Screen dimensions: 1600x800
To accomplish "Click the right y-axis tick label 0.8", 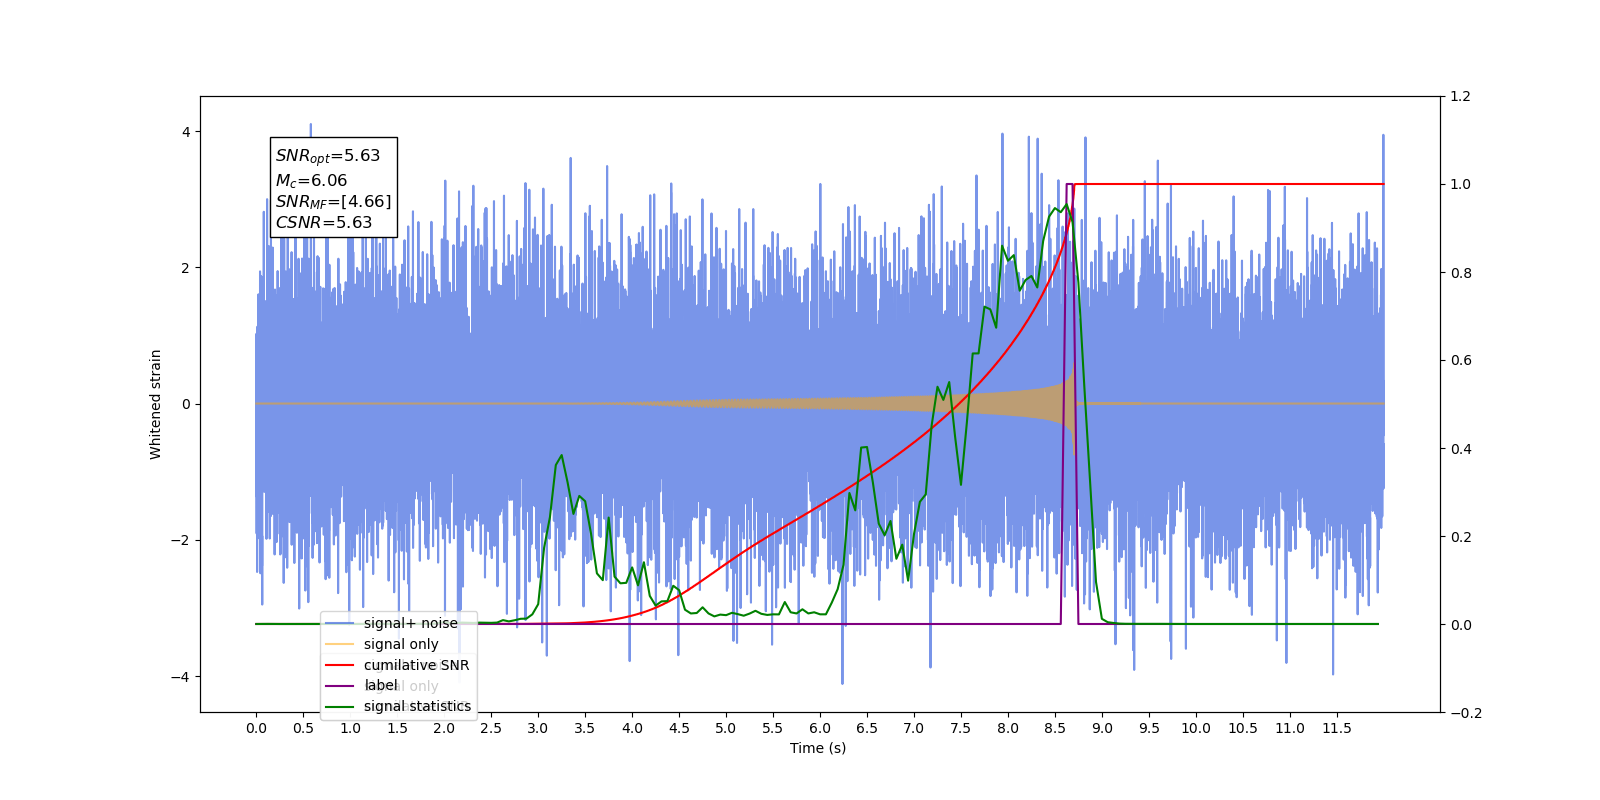I will coord(1461,273).
